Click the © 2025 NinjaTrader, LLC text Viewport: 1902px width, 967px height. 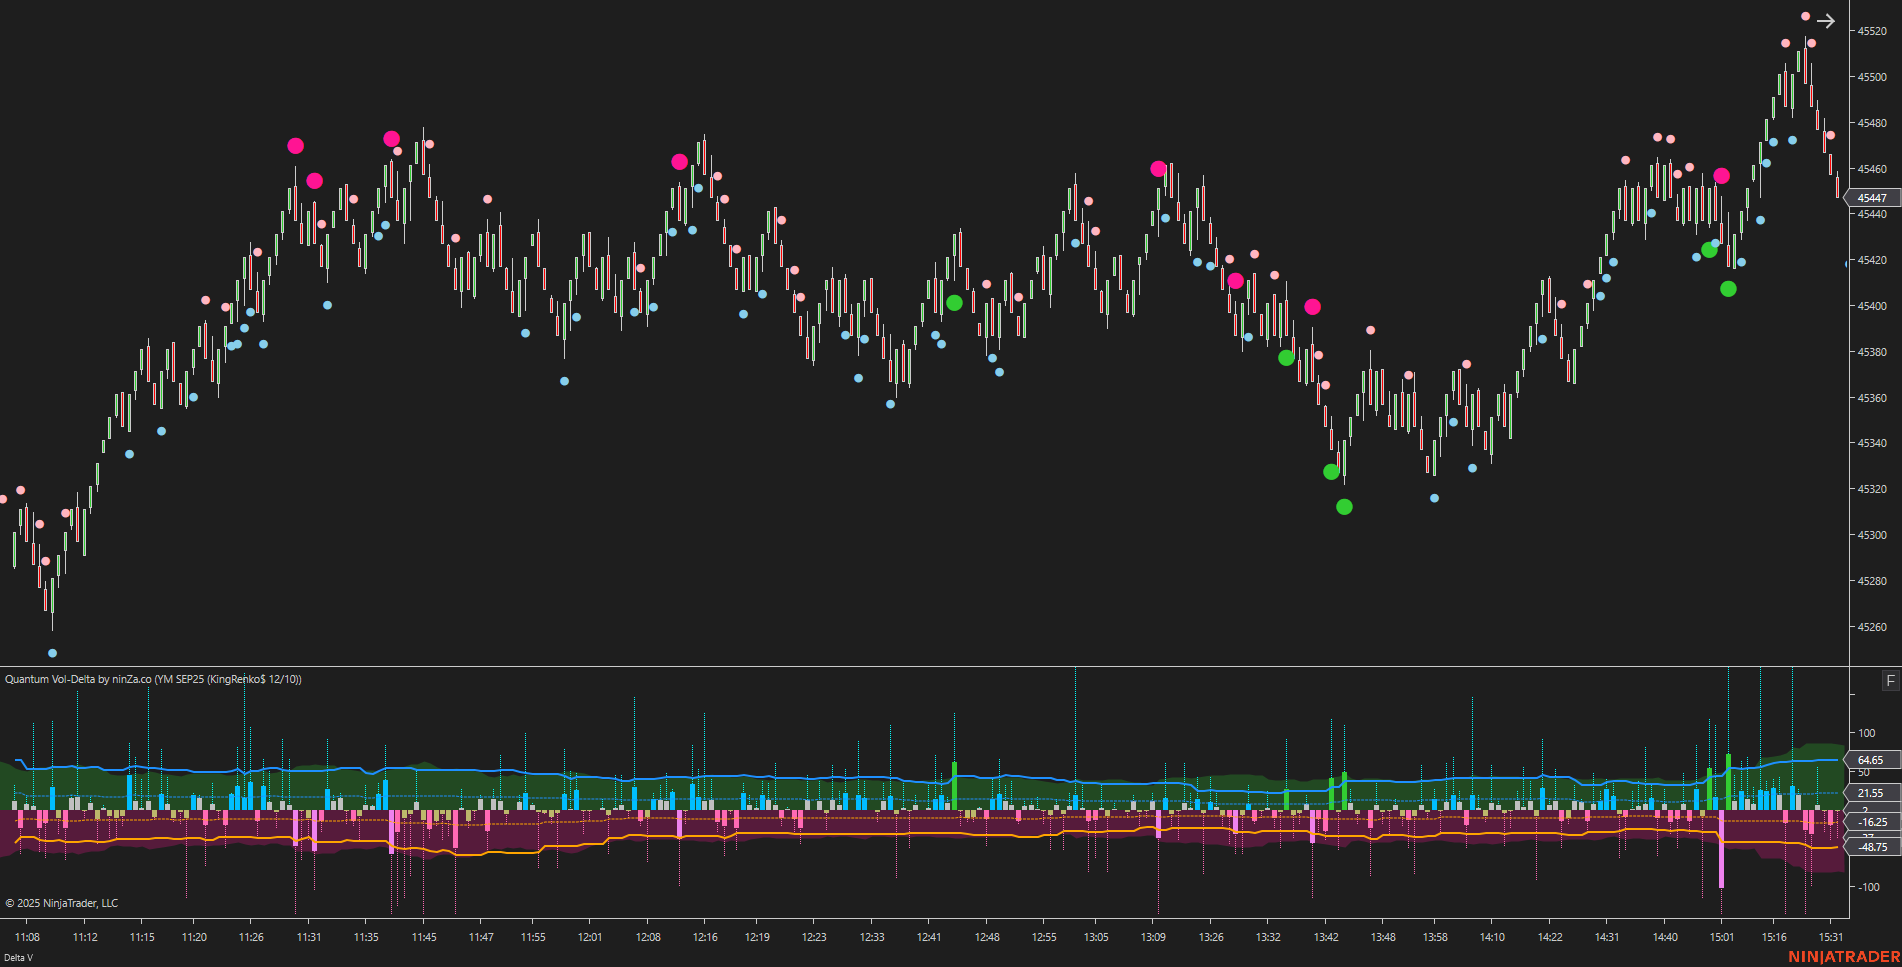coord(61,903)
